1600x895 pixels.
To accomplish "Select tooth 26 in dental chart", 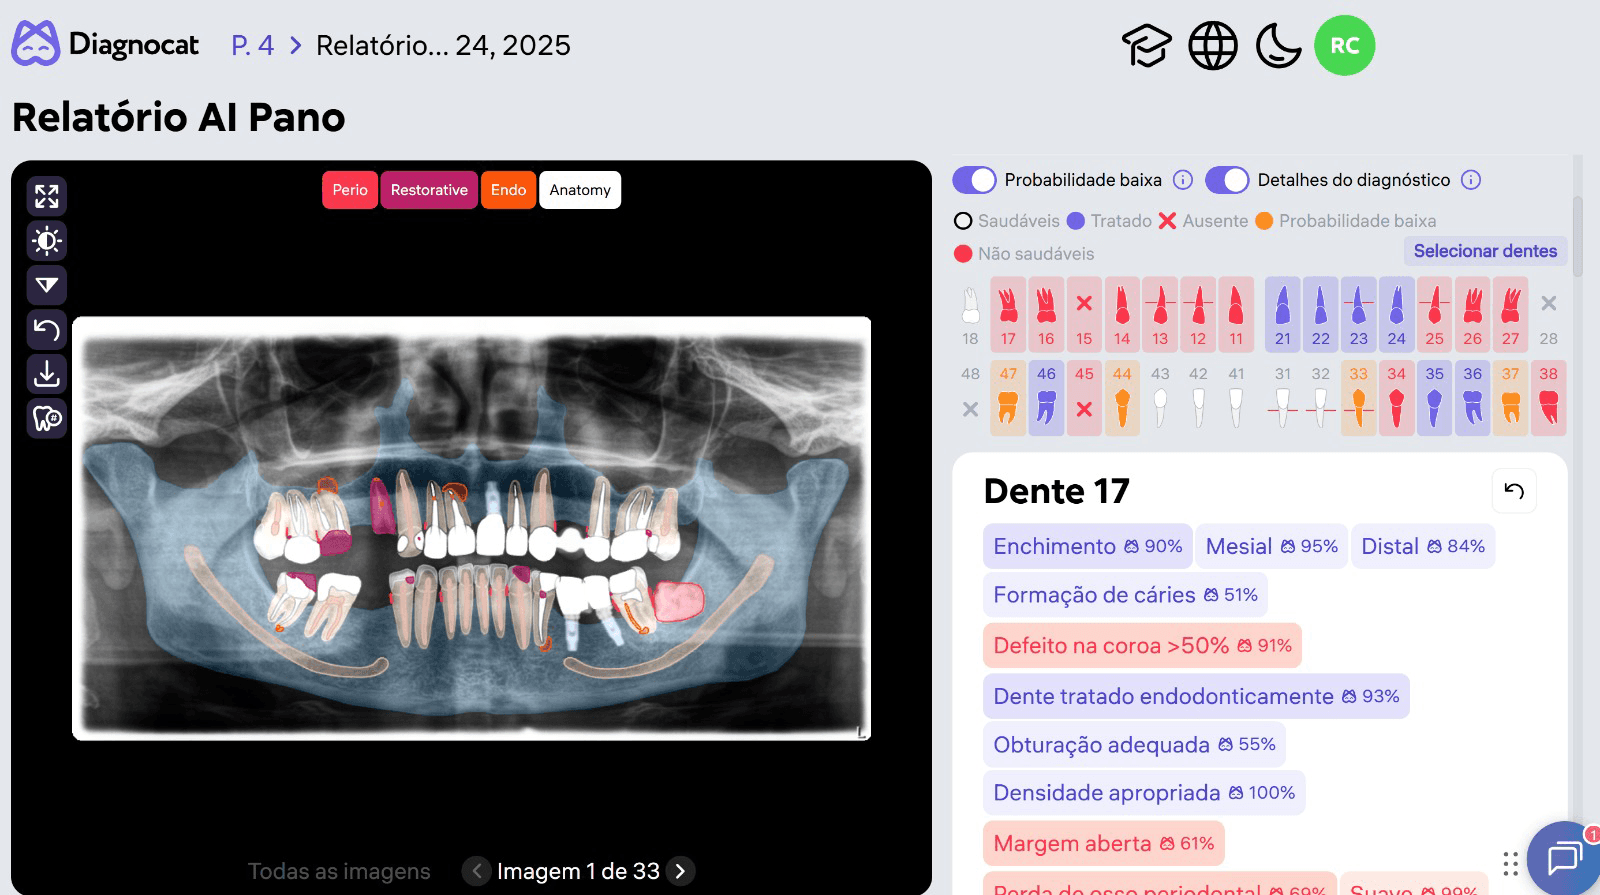I will [1473, 314].
